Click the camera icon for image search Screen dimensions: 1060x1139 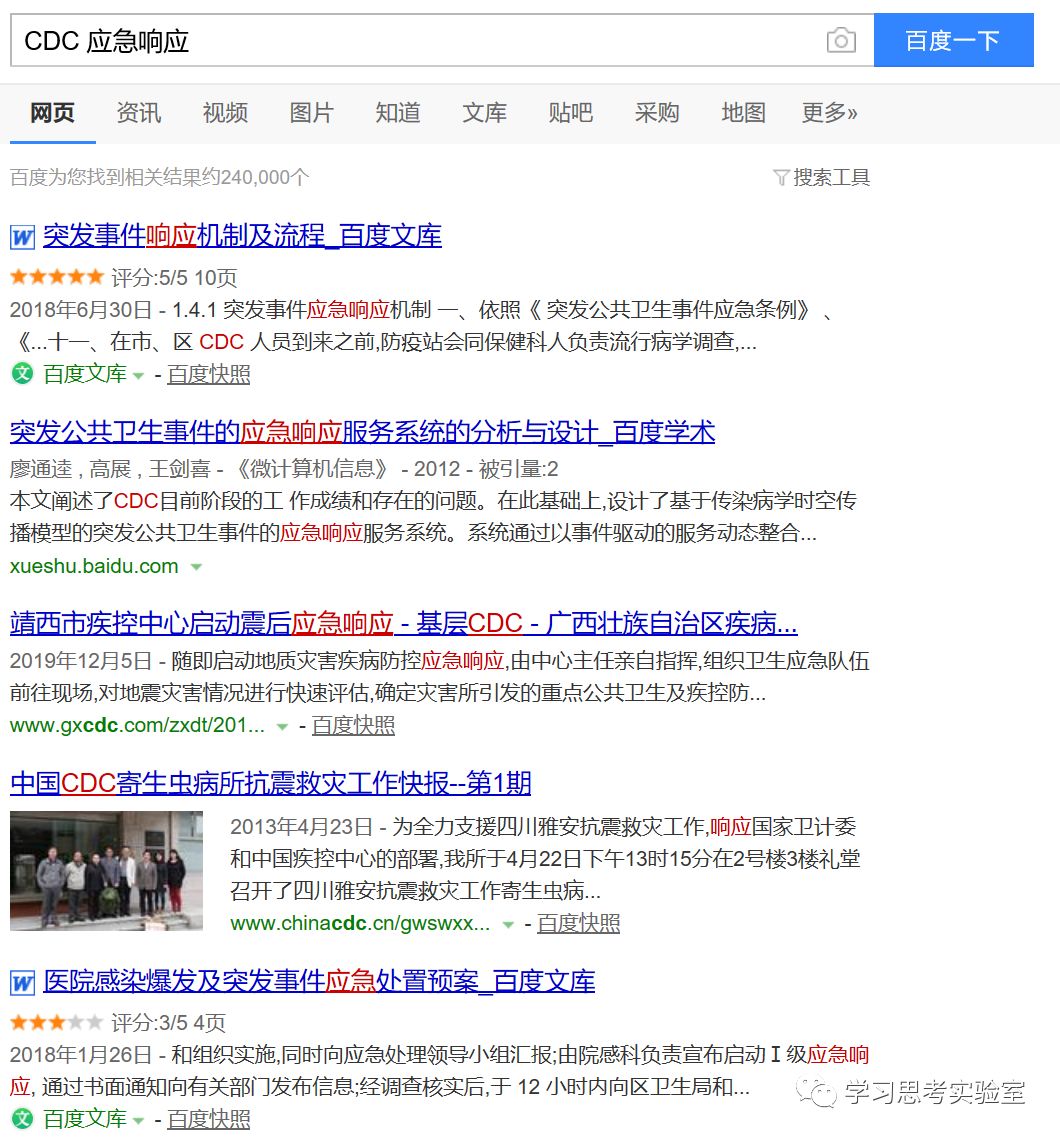842,39
